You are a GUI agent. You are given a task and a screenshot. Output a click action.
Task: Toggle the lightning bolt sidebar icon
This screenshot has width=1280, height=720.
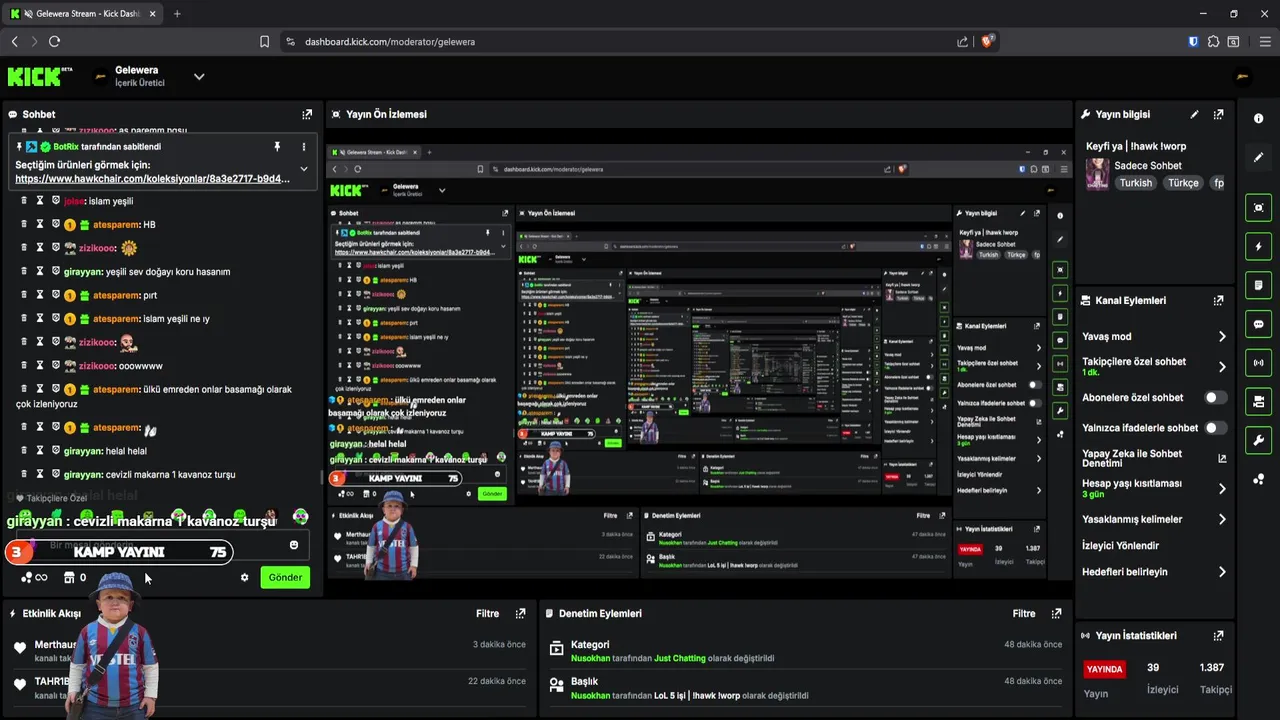[1258, 247]
